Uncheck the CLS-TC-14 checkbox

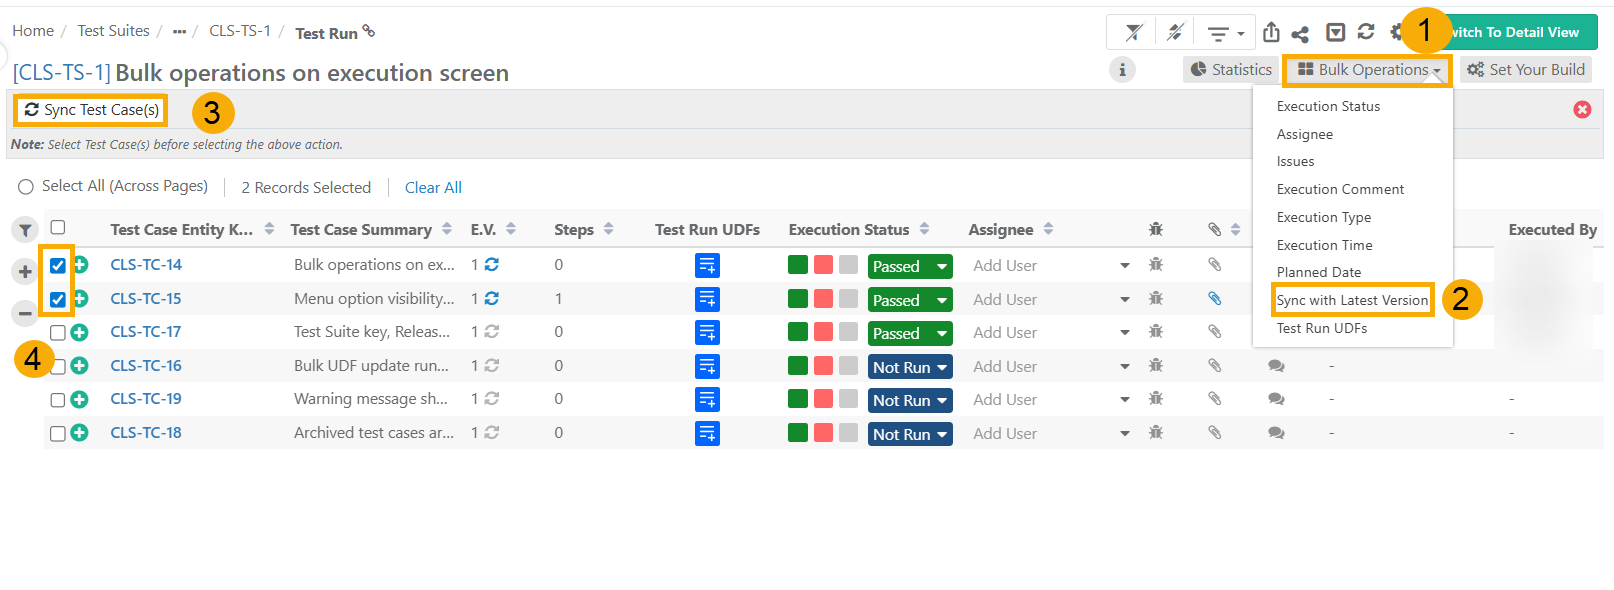58,265
